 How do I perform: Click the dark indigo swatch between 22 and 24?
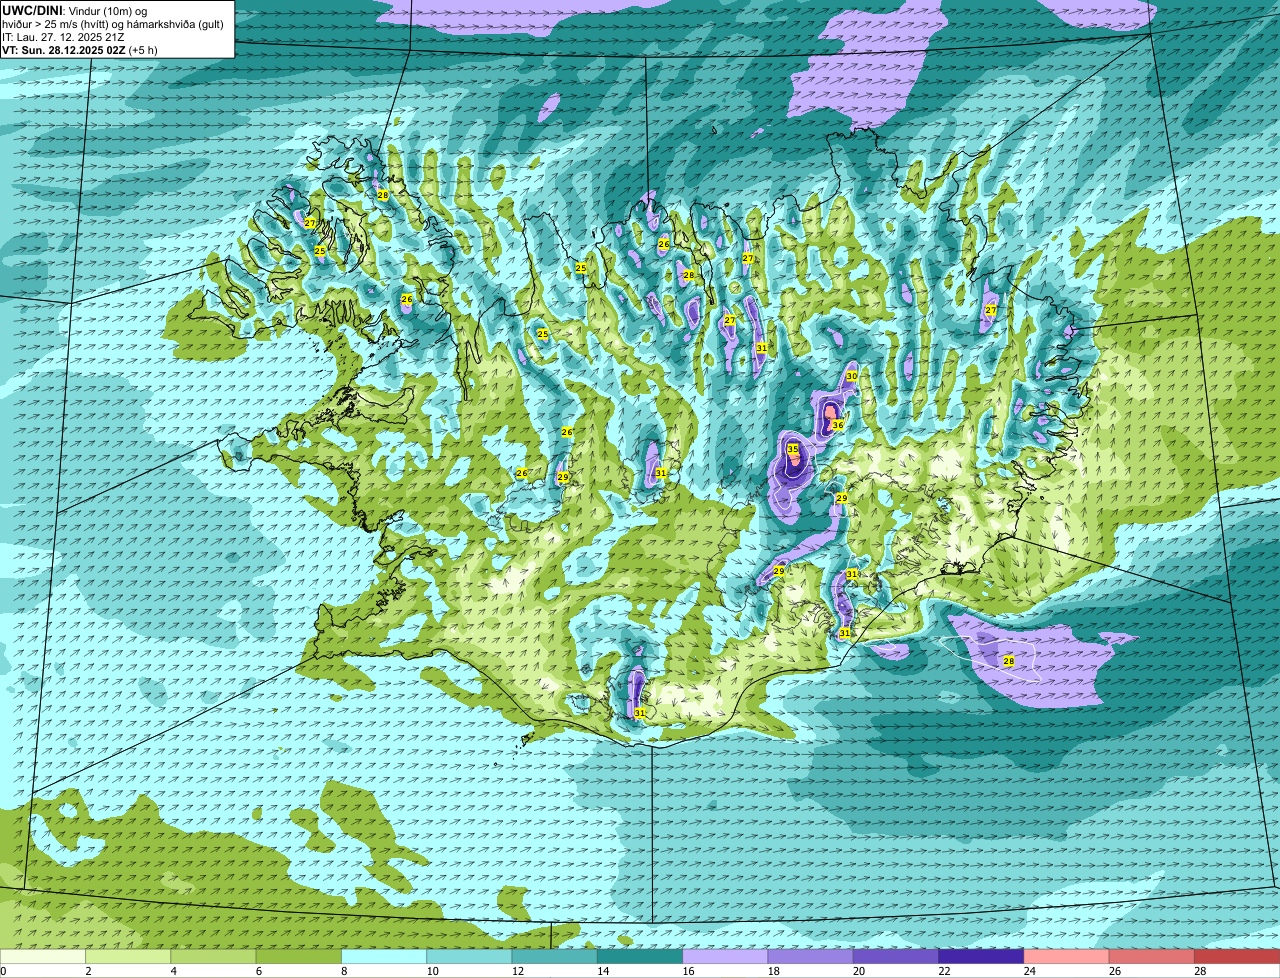(x=981, y=956)
